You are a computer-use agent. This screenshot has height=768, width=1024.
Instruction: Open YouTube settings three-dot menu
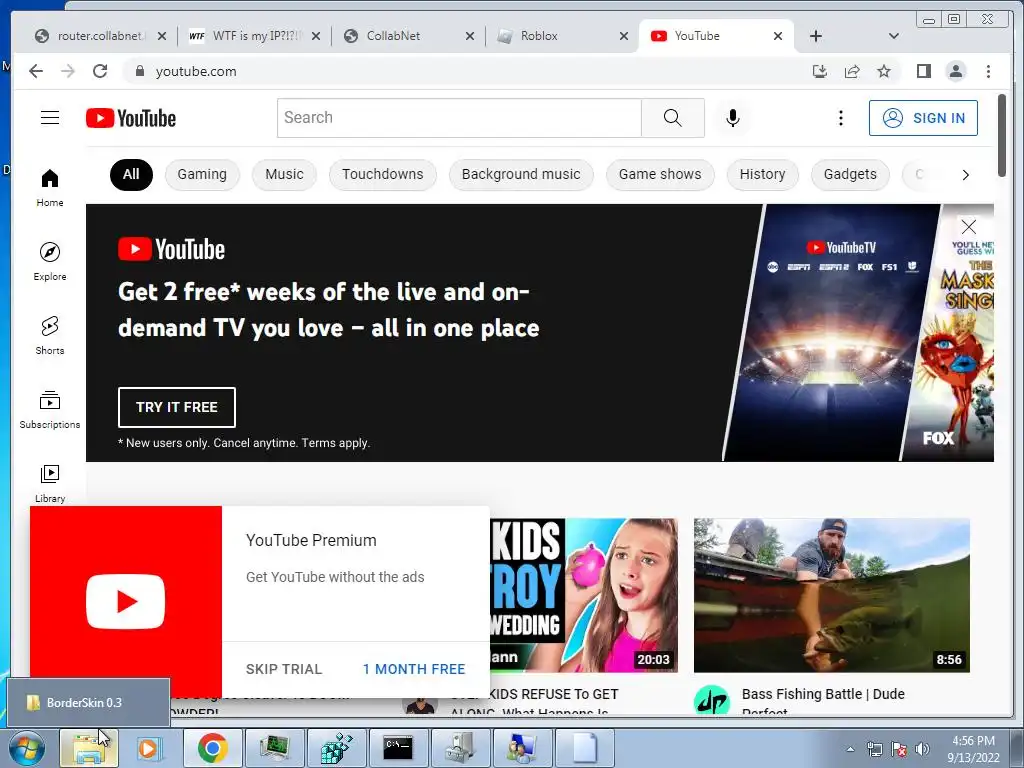pyautogui.click(x=840, y=118)
